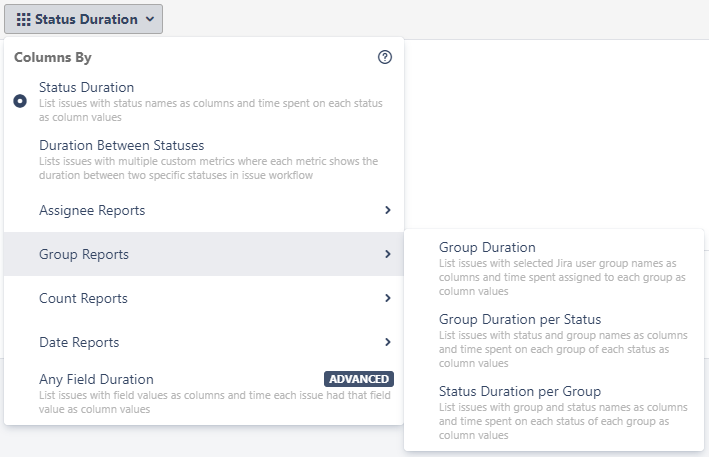
Task: Expand the Group Reports chevron arrow
Action: (x=387, y=255)
